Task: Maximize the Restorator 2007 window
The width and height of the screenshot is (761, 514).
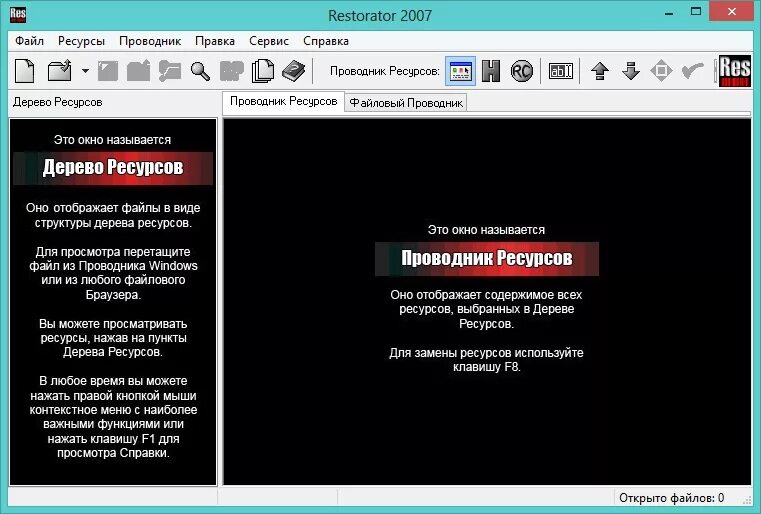Action: pyautogui.click(x=696, y=12)
